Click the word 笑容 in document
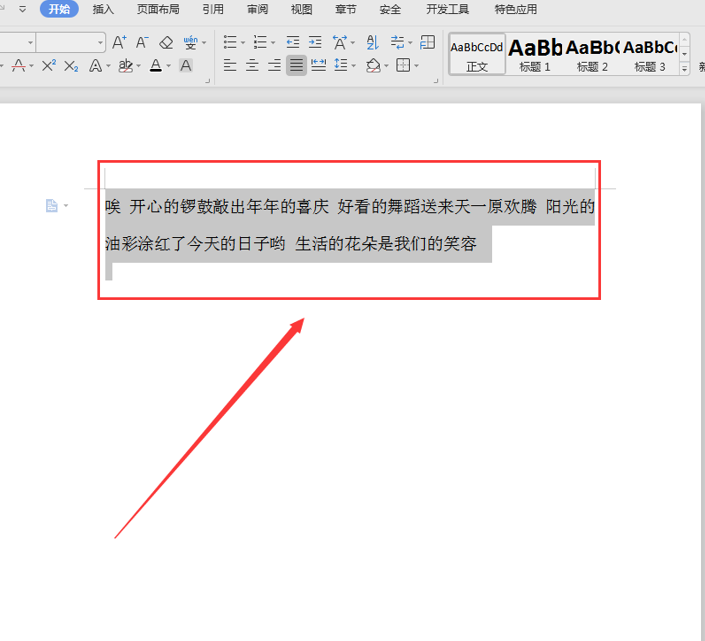Screen dimensions: 705x641 pos(460,244)
